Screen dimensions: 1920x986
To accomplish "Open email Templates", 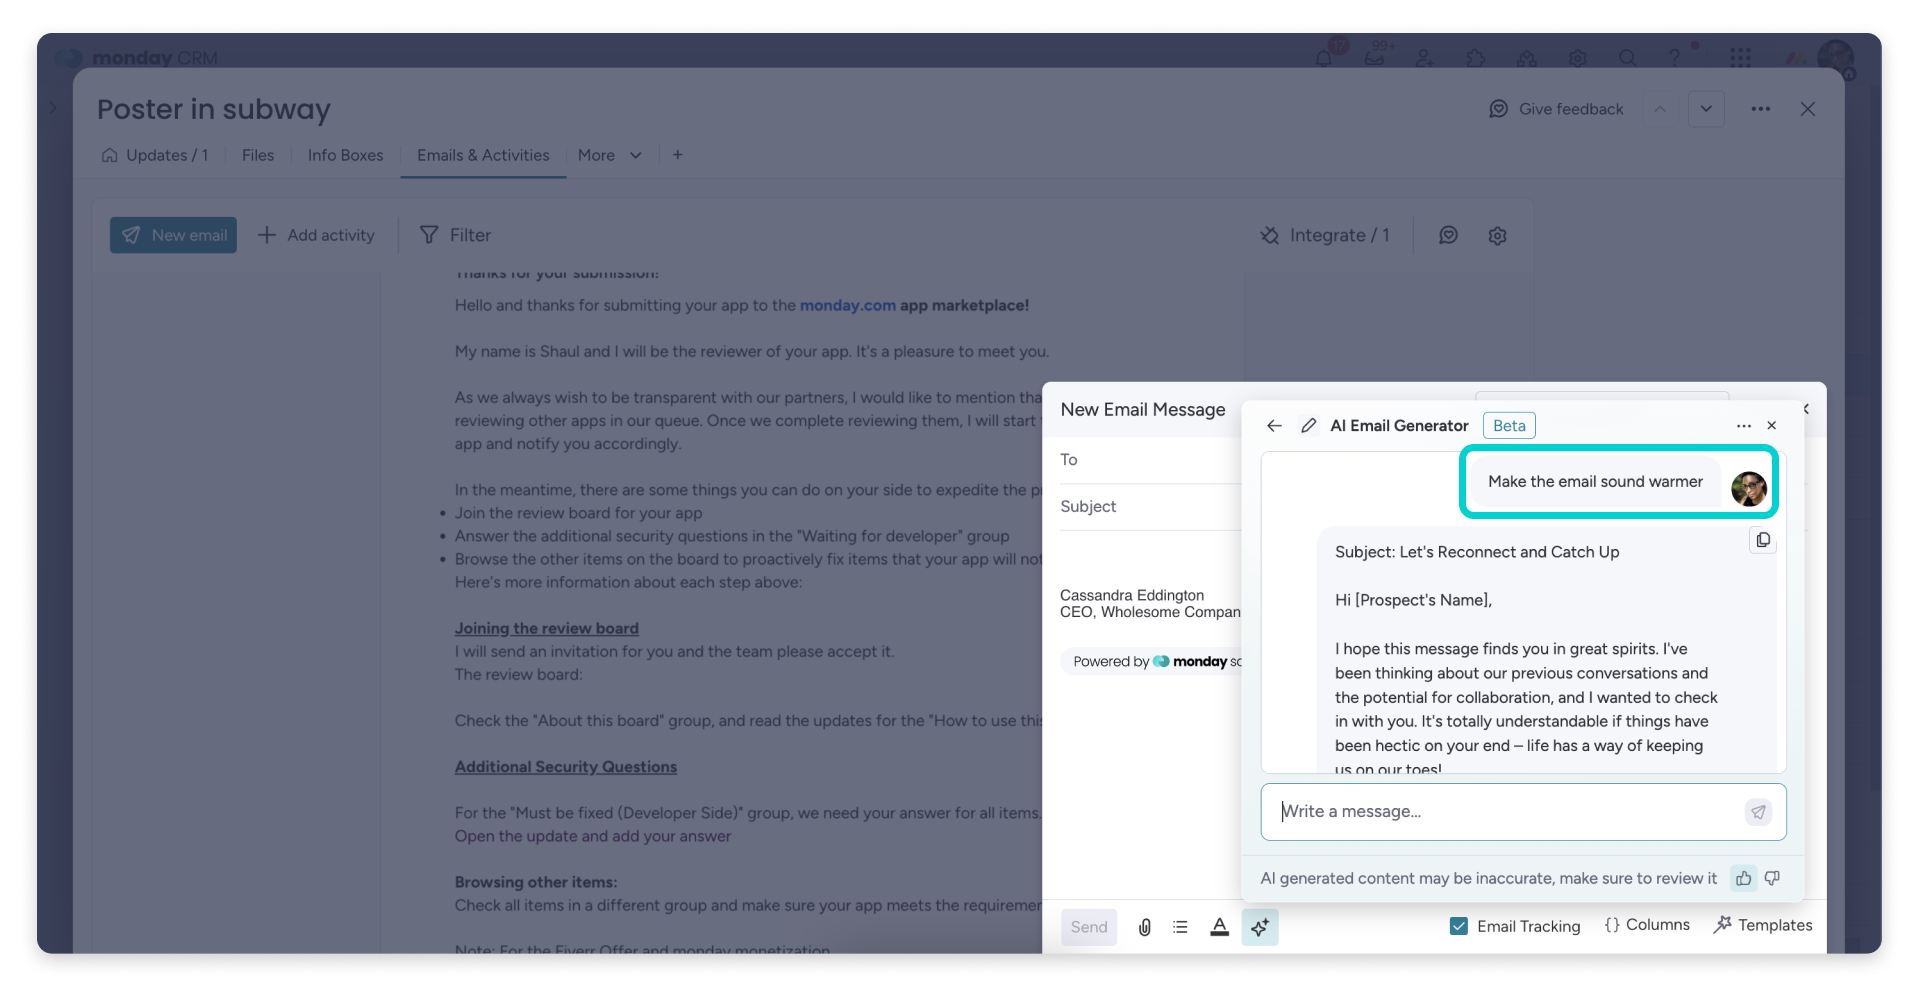I will point(1763,925).
